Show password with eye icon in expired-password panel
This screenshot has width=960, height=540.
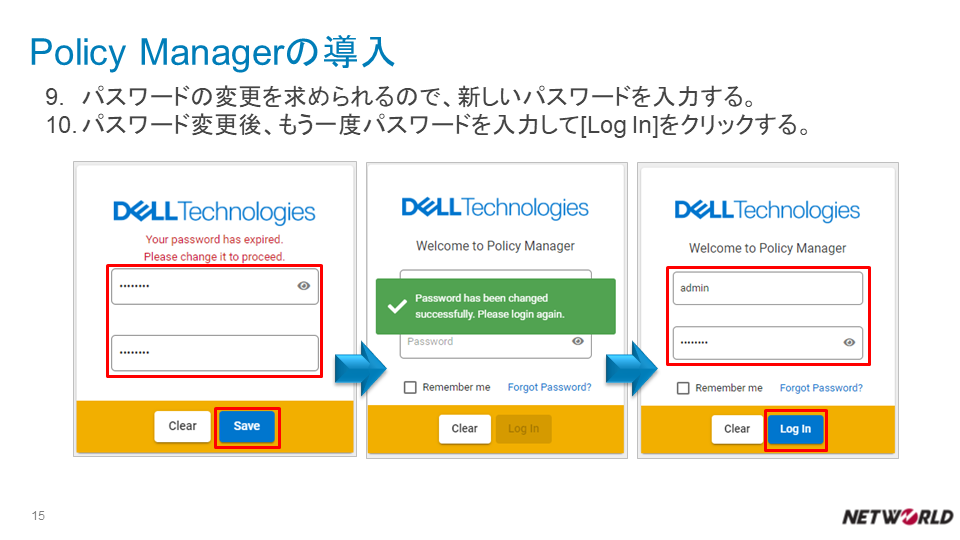[x=304, y=286]
